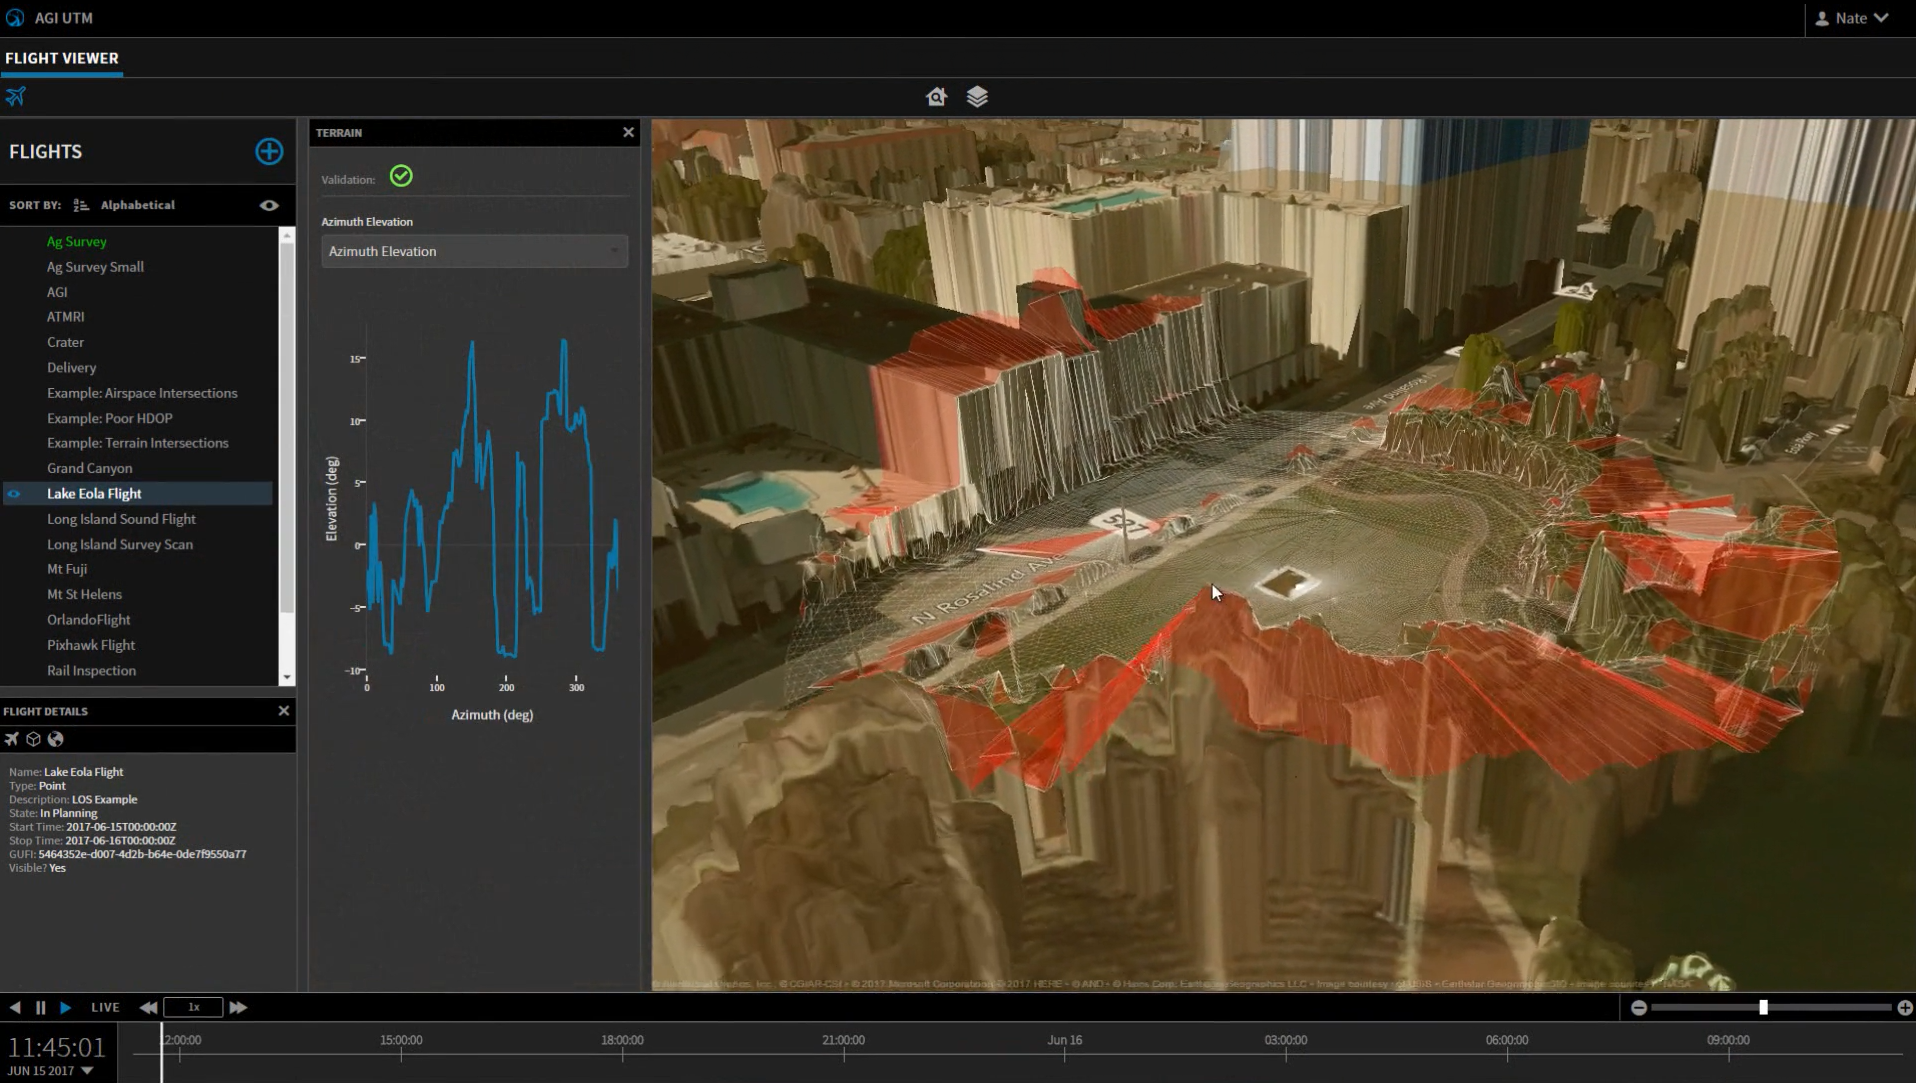Click the 21:00:00 timeline marker
This screenshot has height=1083, width=1916.
843,1040
